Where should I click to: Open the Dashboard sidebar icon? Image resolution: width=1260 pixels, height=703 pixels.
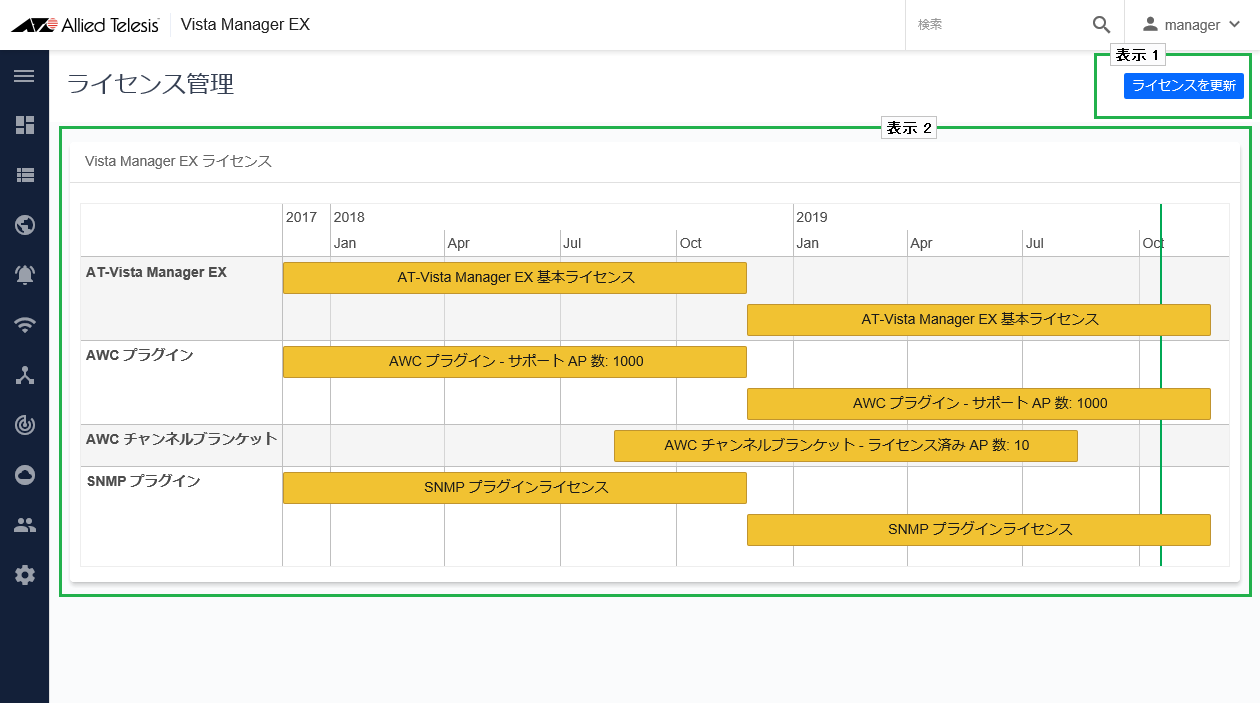tap(24, 125)
